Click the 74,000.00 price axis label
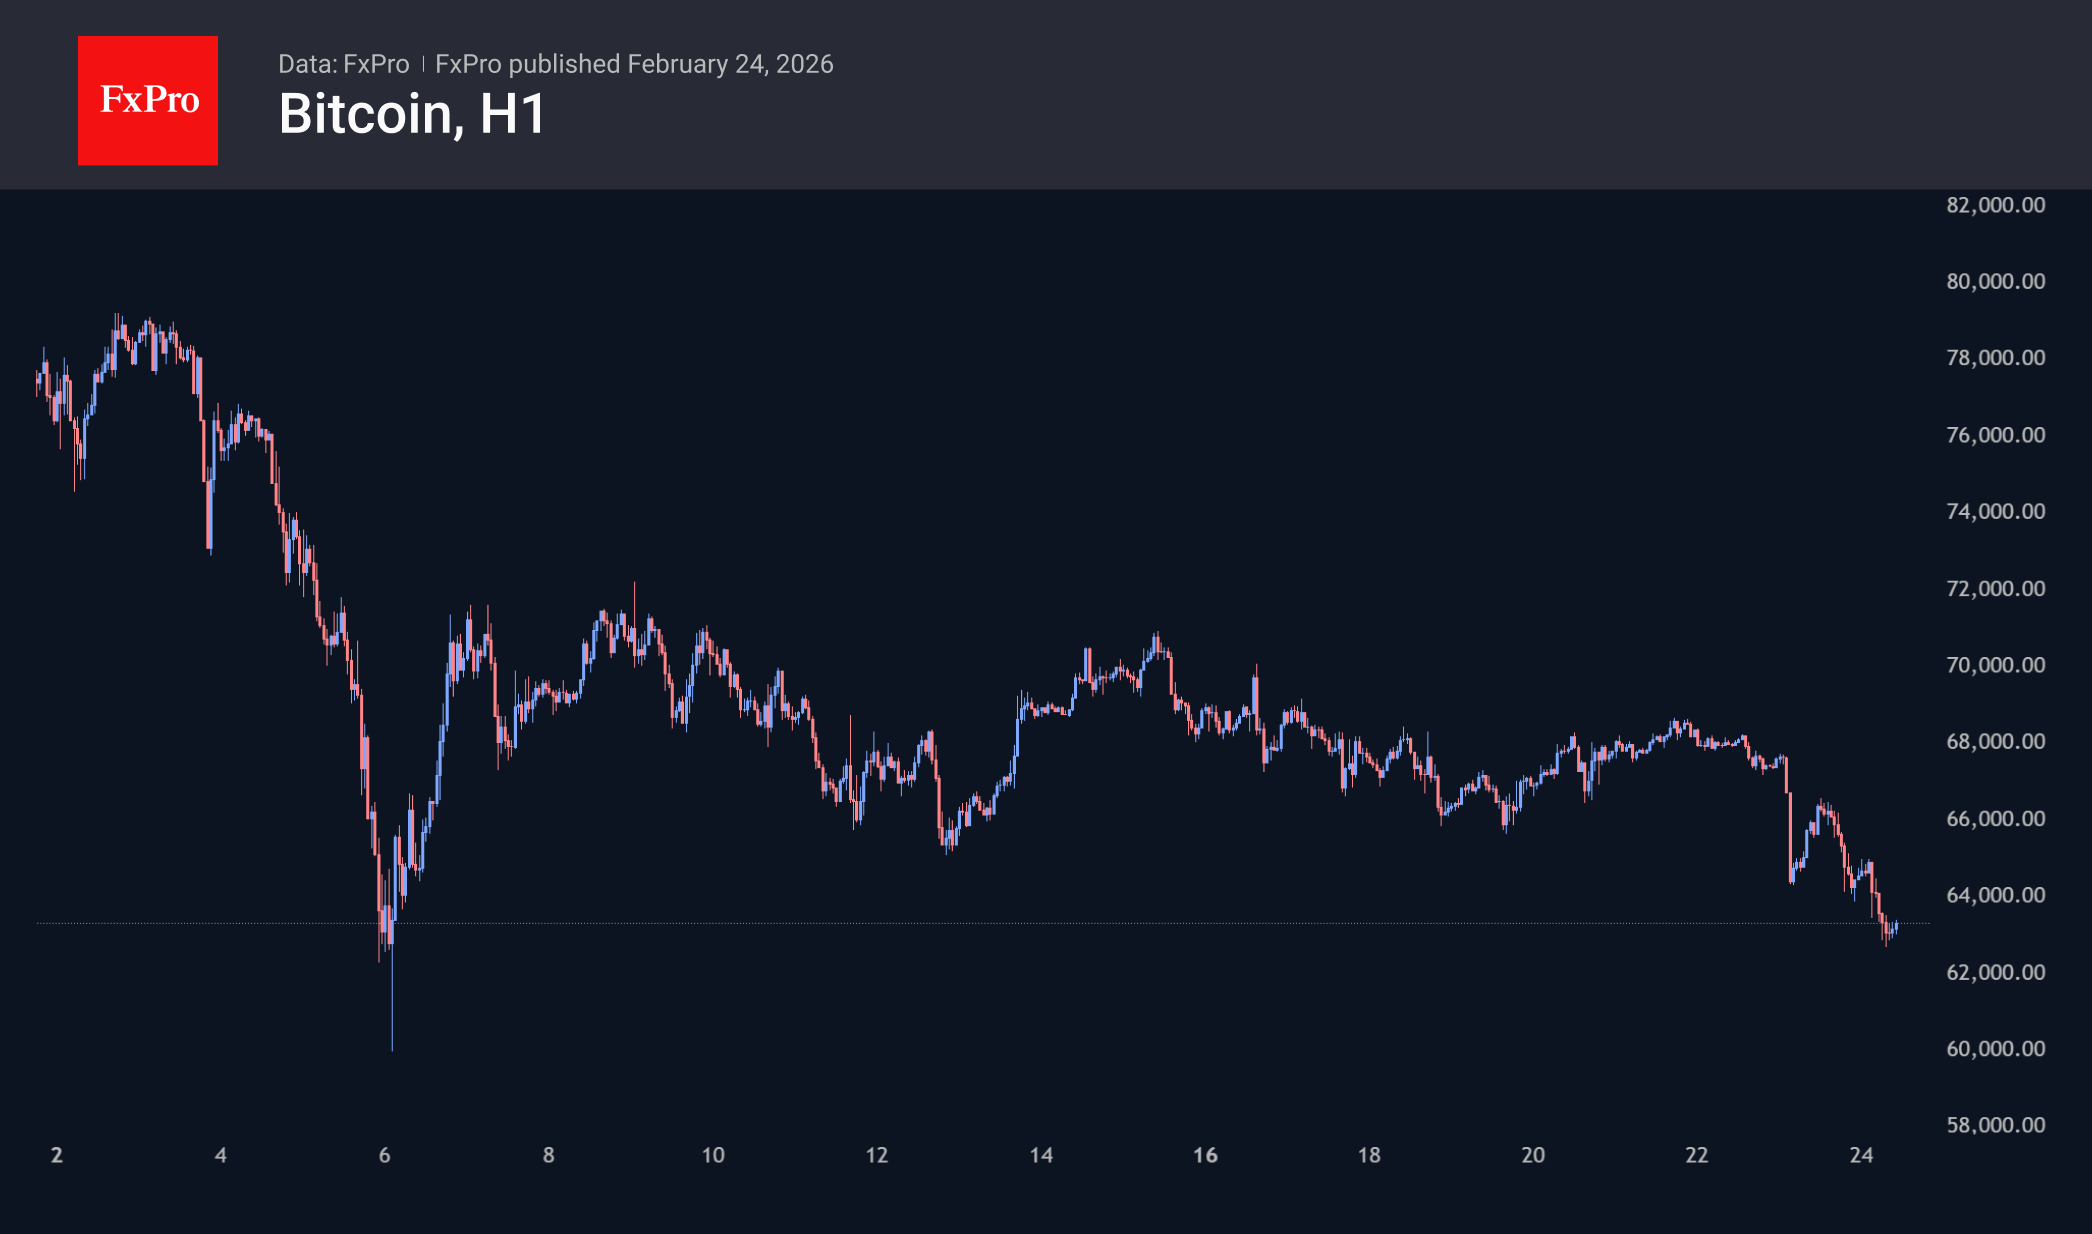Viewport: 2092px width, 1234px height. click(x=1995, y=511)
